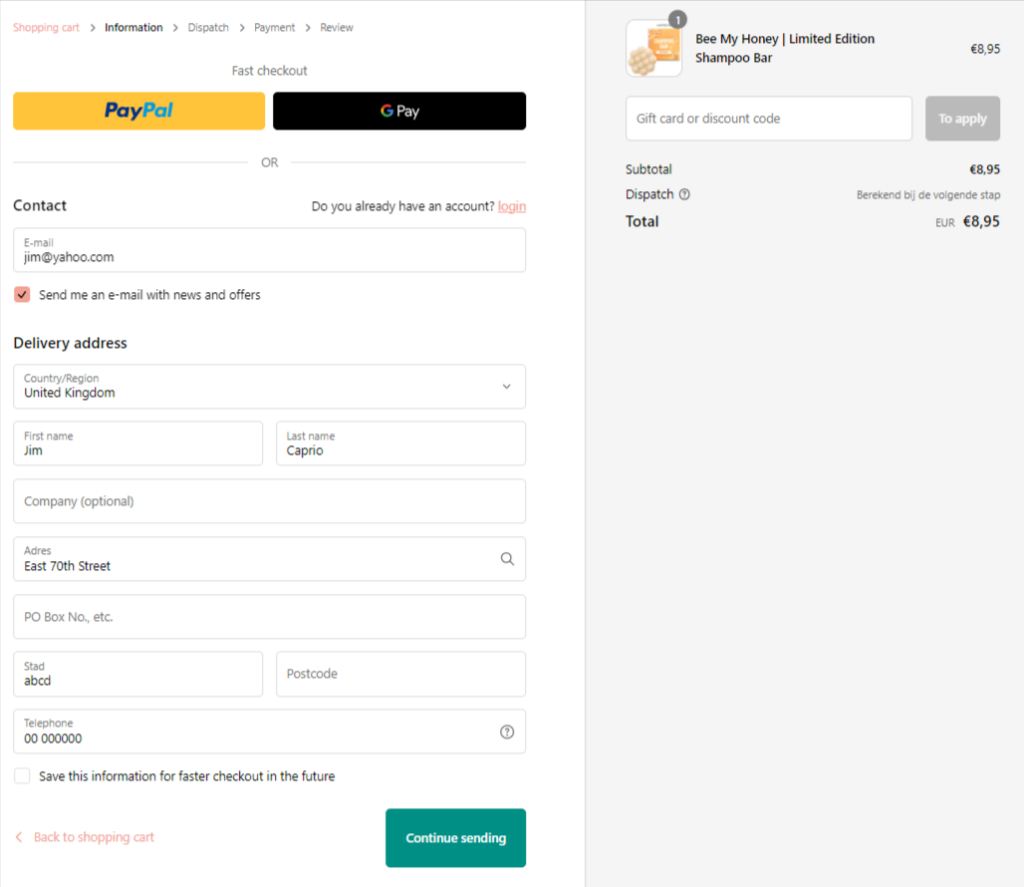Image resolution: width=1024 pixels, height=887 pixels.
Task: Focus the E-mail input field
Action: click(x=269, y=250)
